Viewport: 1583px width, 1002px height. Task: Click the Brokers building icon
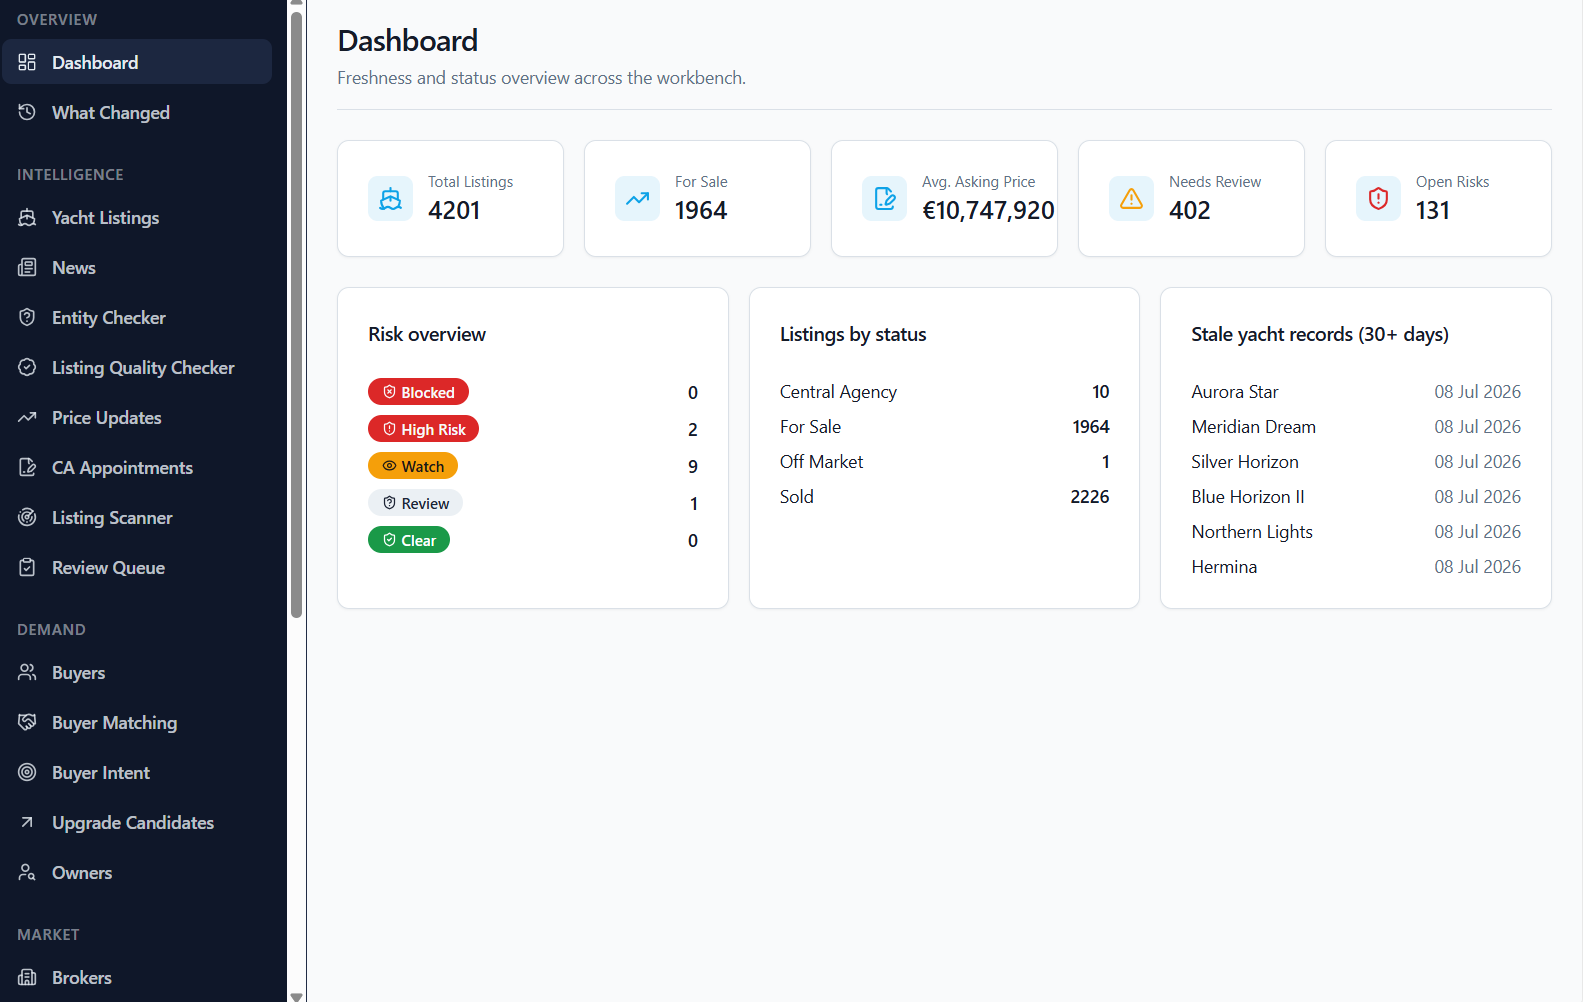(27, 977)
